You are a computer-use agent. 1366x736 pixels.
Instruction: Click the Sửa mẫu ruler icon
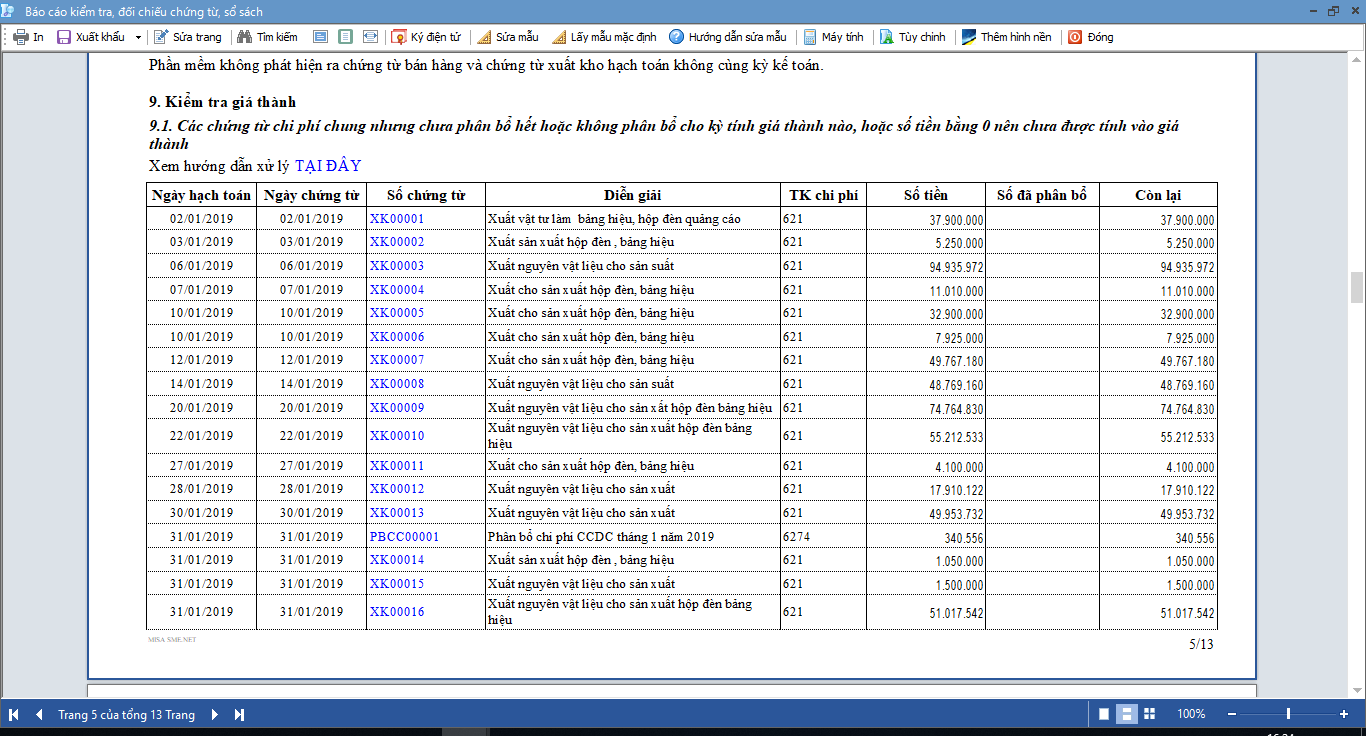(x=484, y=37)
